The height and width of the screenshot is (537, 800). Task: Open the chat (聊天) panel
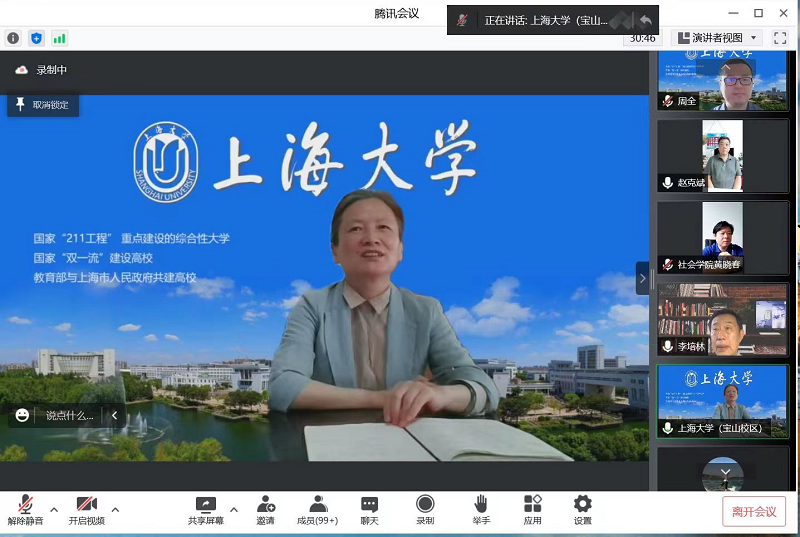click(370, 509)
